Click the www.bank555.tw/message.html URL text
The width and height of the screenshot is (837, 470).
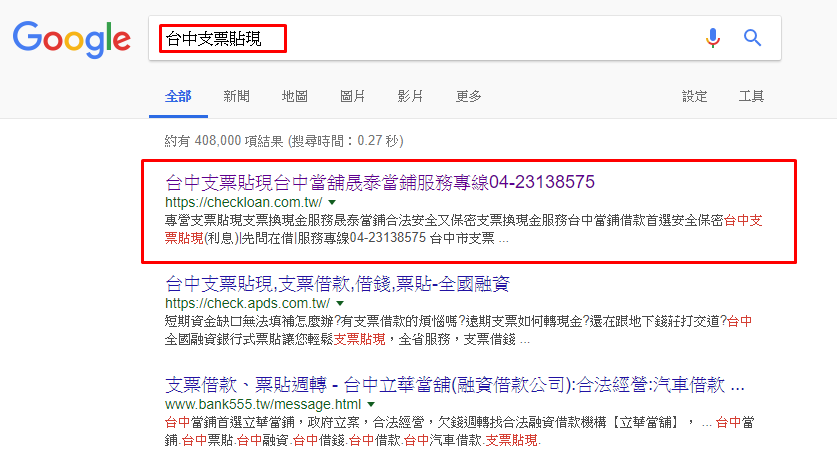pos(263,404)
